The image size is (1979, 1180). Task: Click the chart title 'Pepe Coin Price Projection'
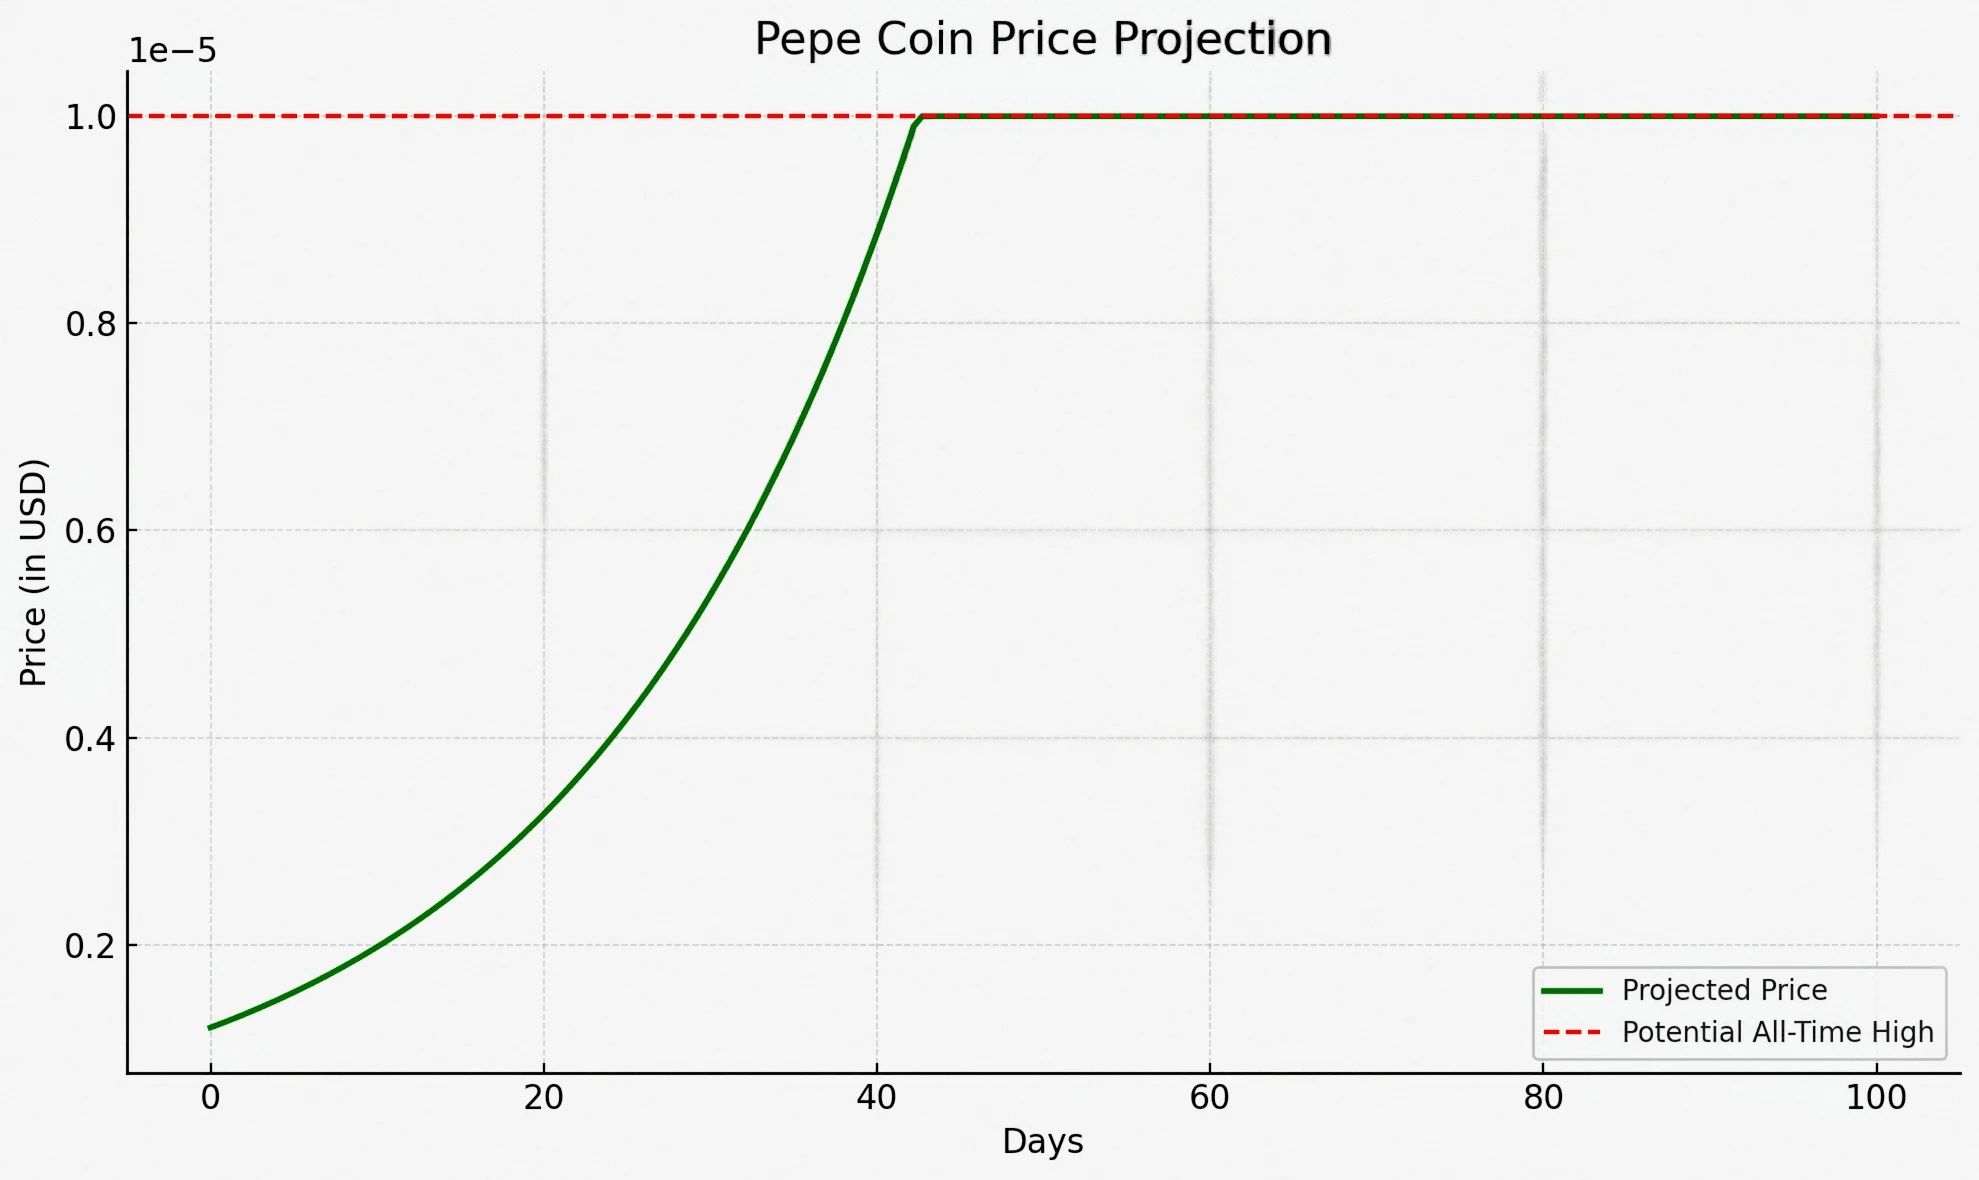pos(1042,40)
